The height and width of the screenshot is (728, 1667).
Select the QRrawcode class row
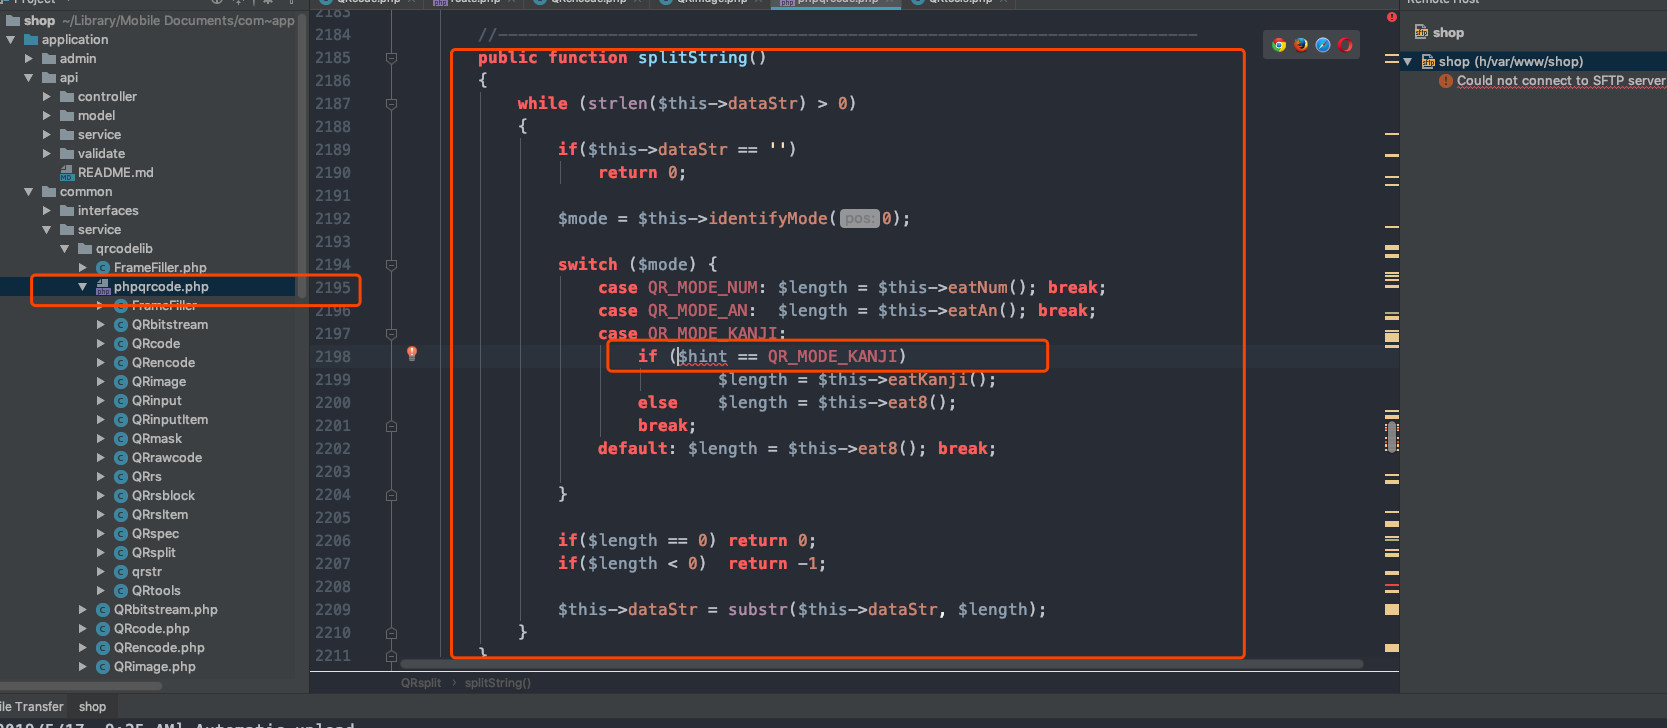point(167,458)
